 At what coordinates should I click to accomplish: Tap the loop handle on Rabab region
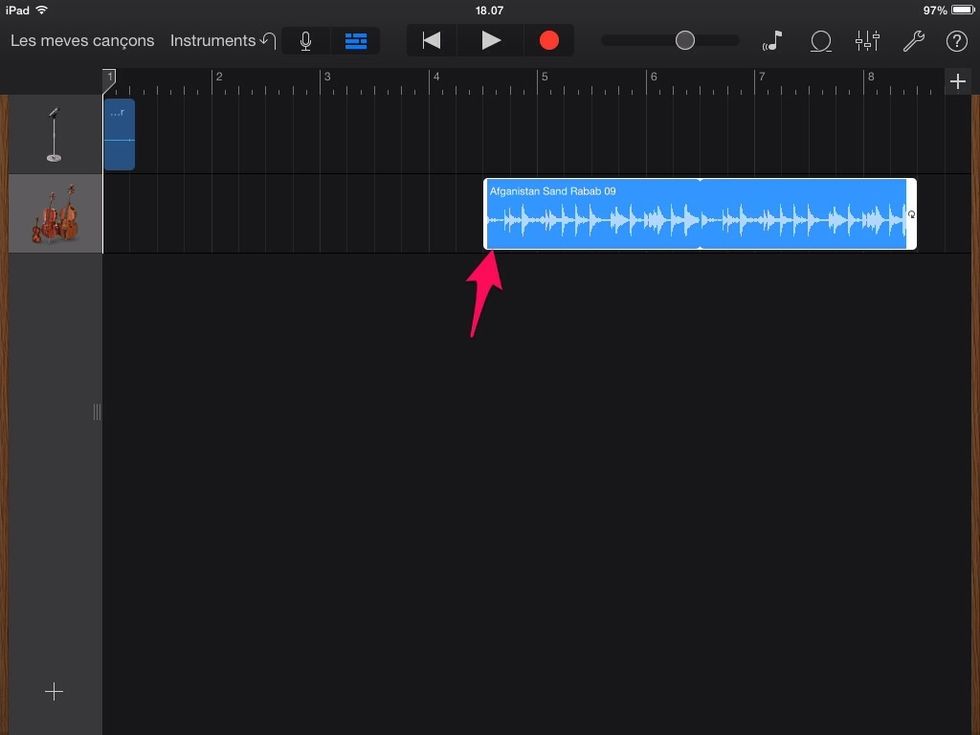[911, 215]
